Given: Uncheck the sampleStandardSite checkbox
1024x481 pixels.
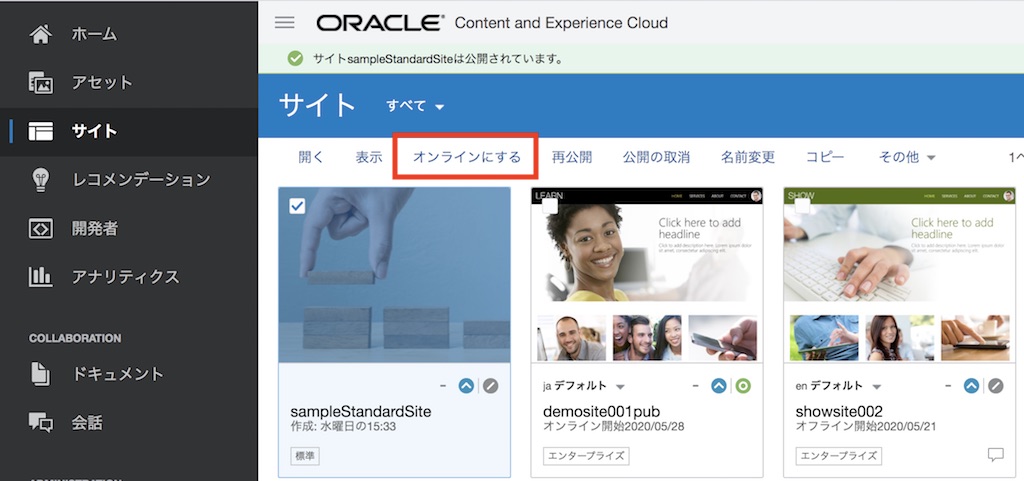Looking at the screenshot, I should (297, 206).
